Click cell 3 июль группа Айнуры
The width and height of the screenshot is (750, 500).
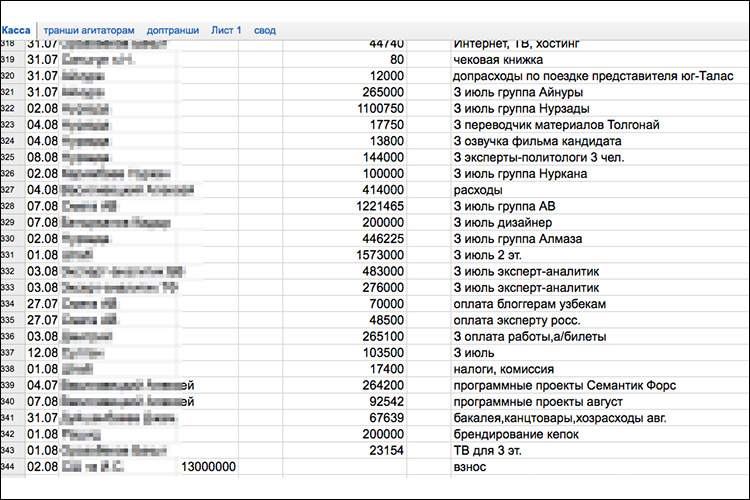point(600,92)
